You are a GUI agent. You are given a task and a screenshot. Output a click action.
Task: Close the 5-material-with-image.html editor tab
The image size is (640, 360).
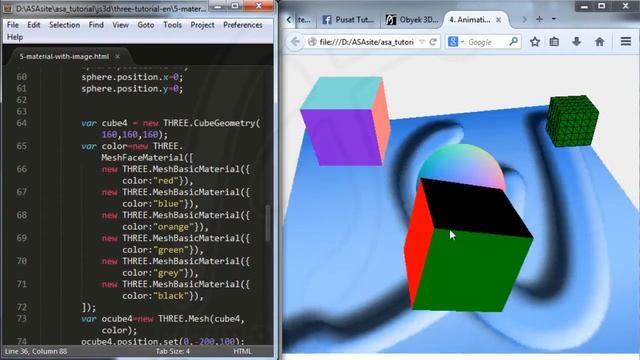pos(117,56)
